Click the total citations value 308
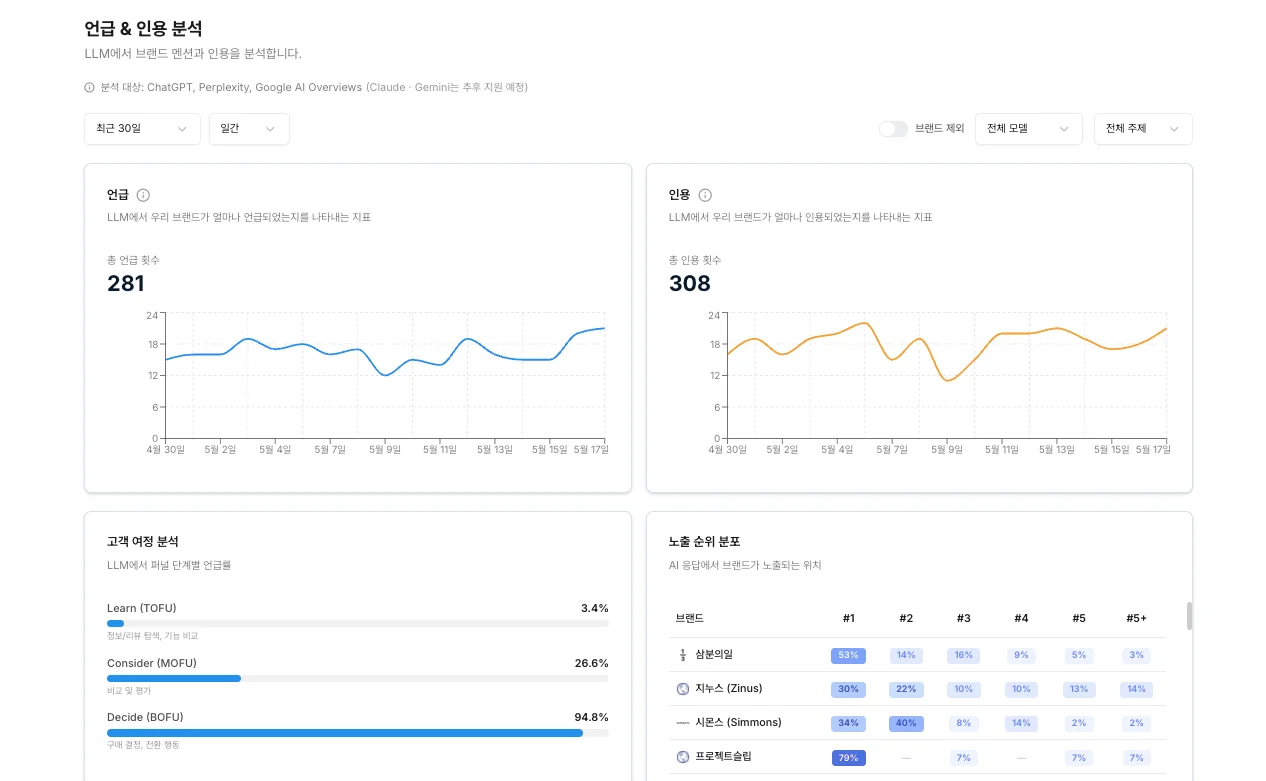Viewport: 1266px width, 781px height. point(690,284)
